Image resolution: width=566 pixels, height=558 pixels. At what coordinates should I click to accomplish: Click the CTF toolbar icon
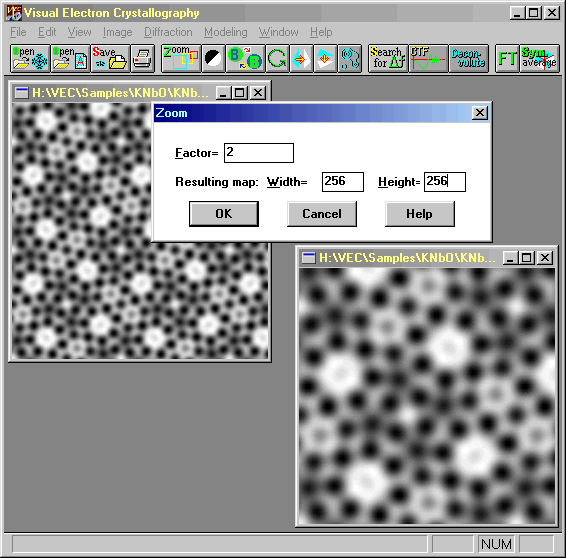428,58
